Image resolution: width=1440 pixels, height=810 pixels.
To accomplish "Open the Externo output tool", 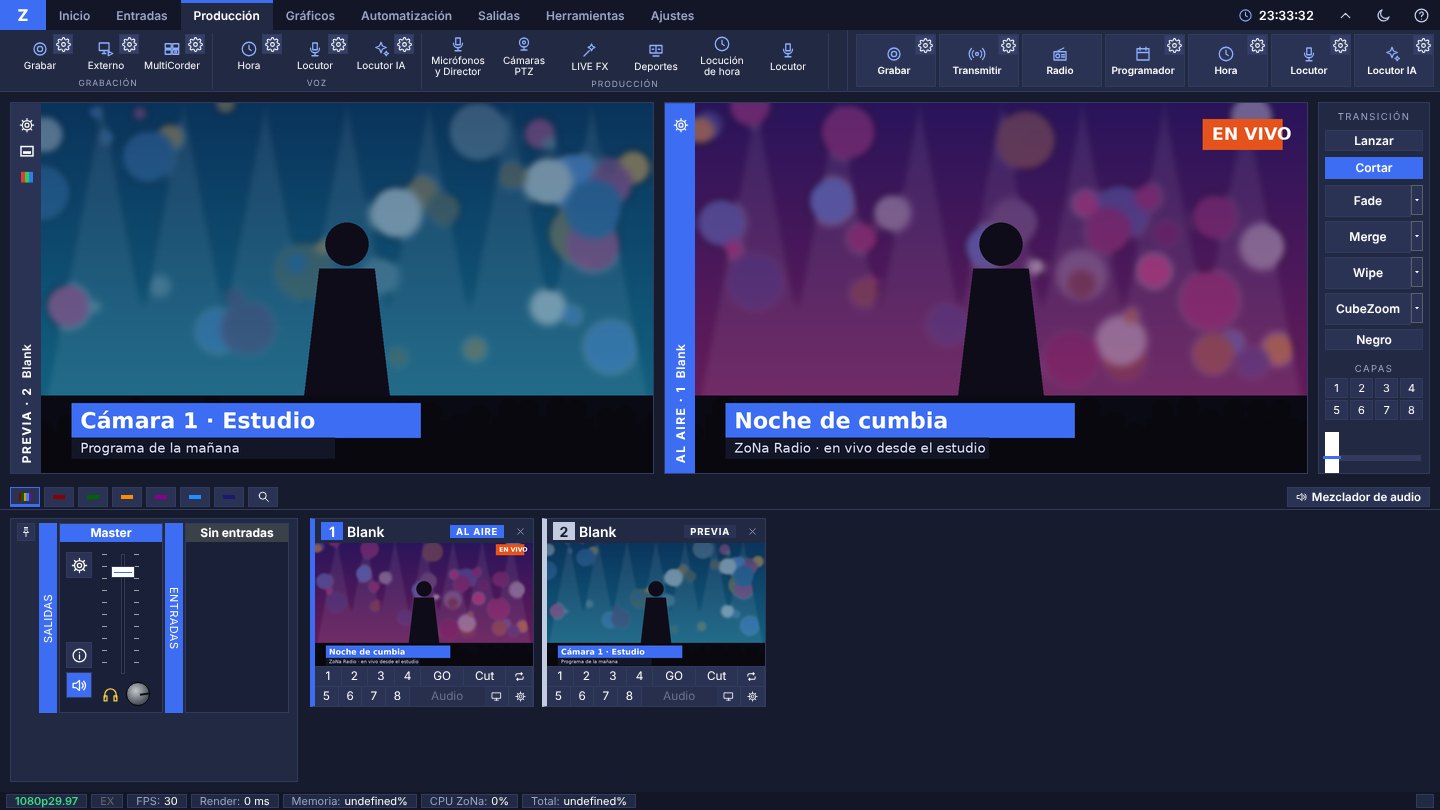I will (105, 55).
